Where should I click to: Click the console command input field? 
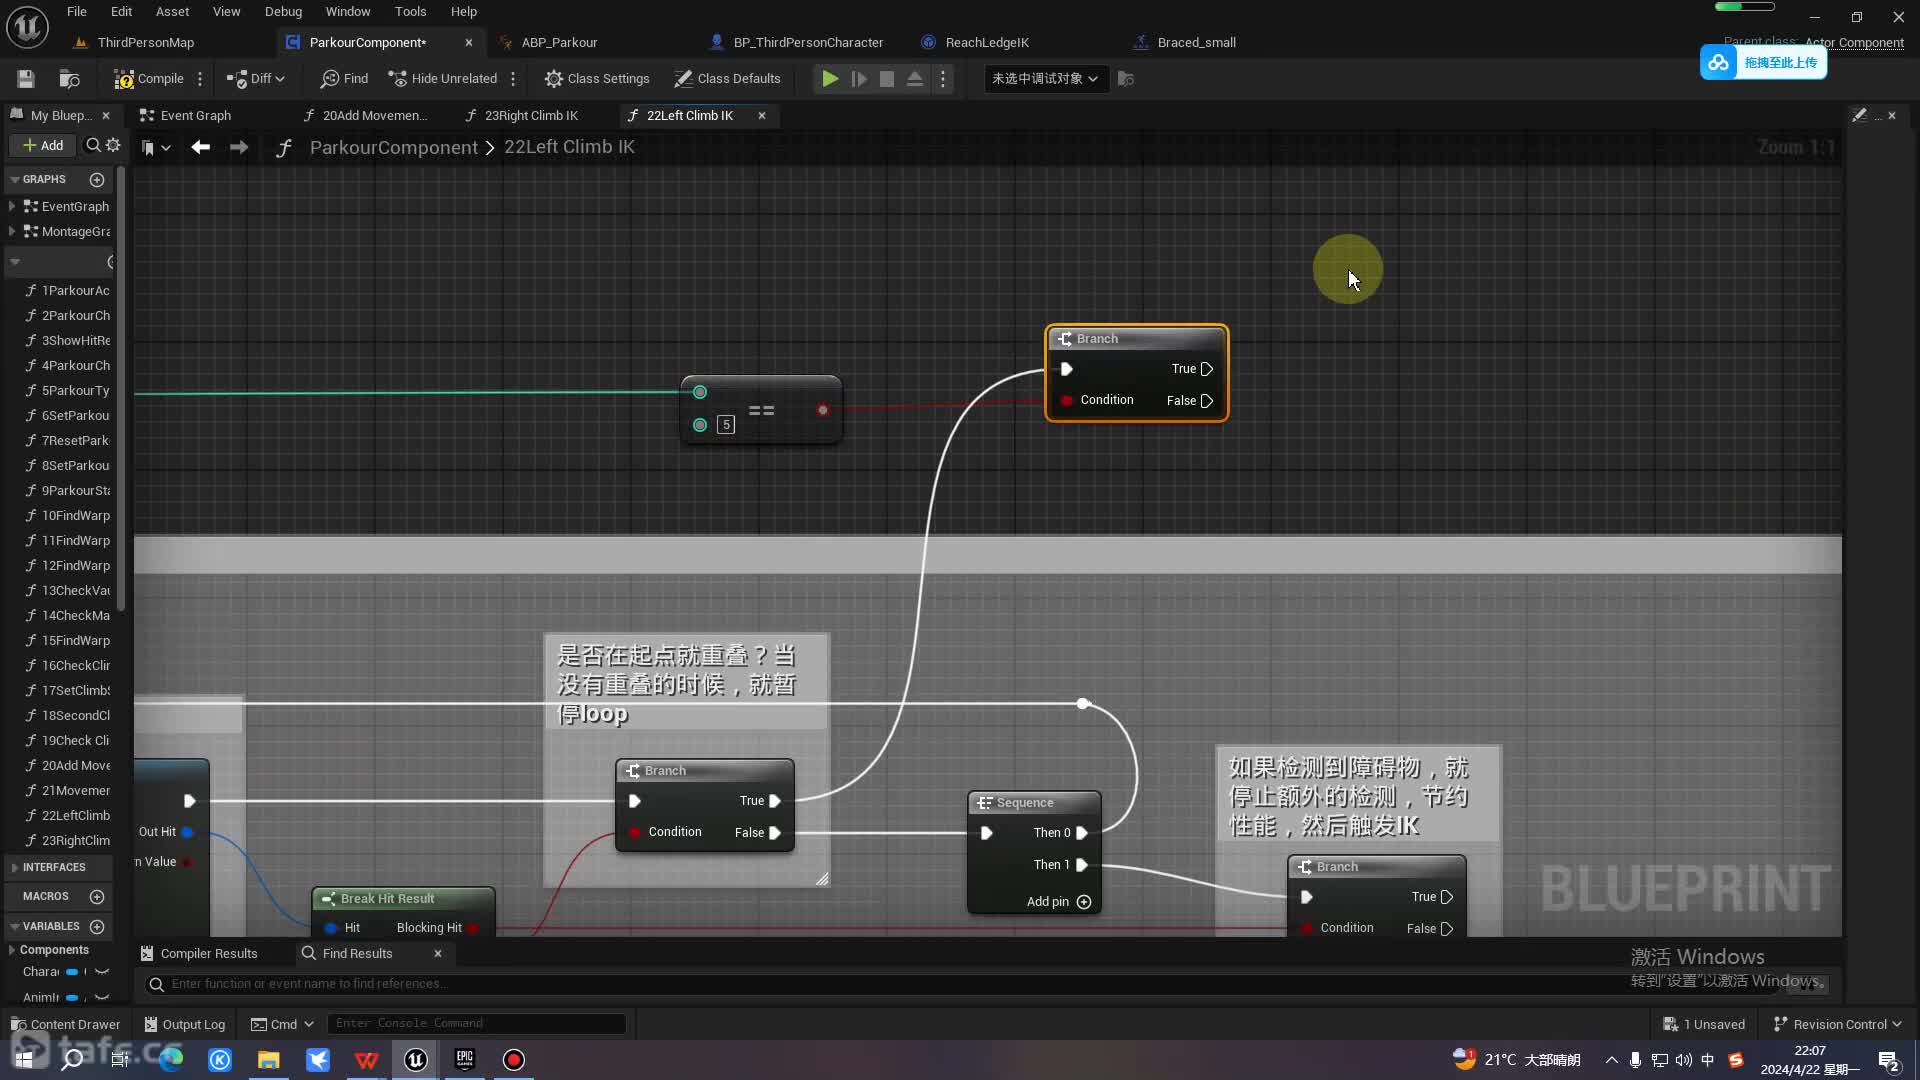click(x=478, y=1023)
